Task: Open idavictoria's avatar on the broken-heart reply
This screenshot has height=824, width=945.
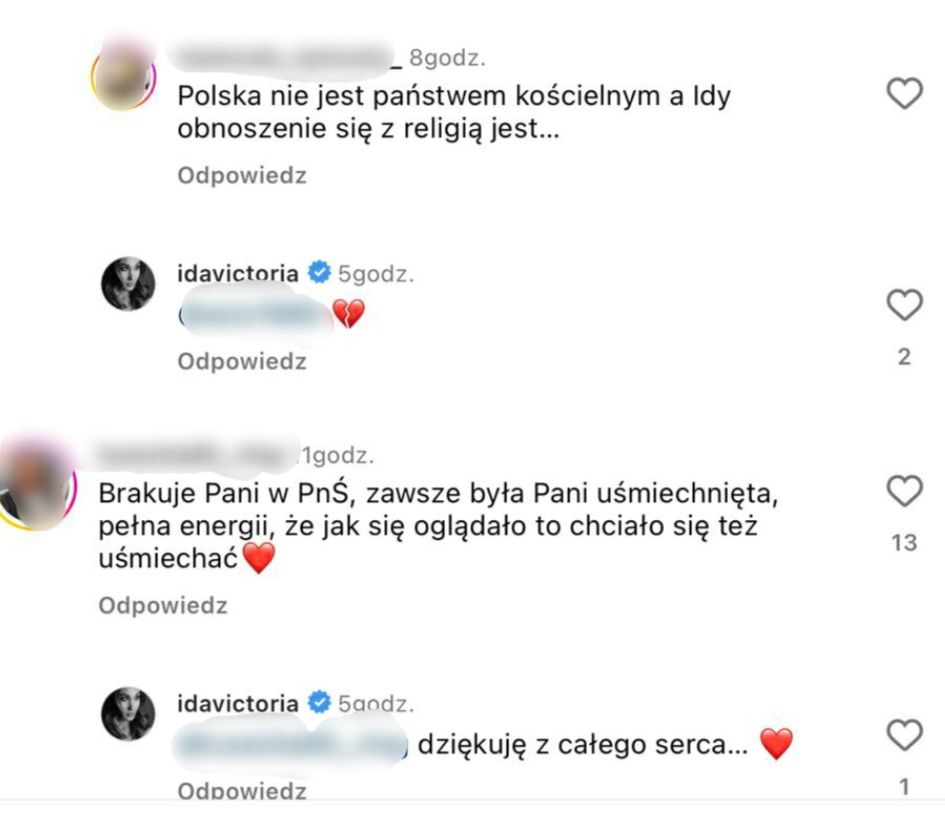Action: point(128,284)
